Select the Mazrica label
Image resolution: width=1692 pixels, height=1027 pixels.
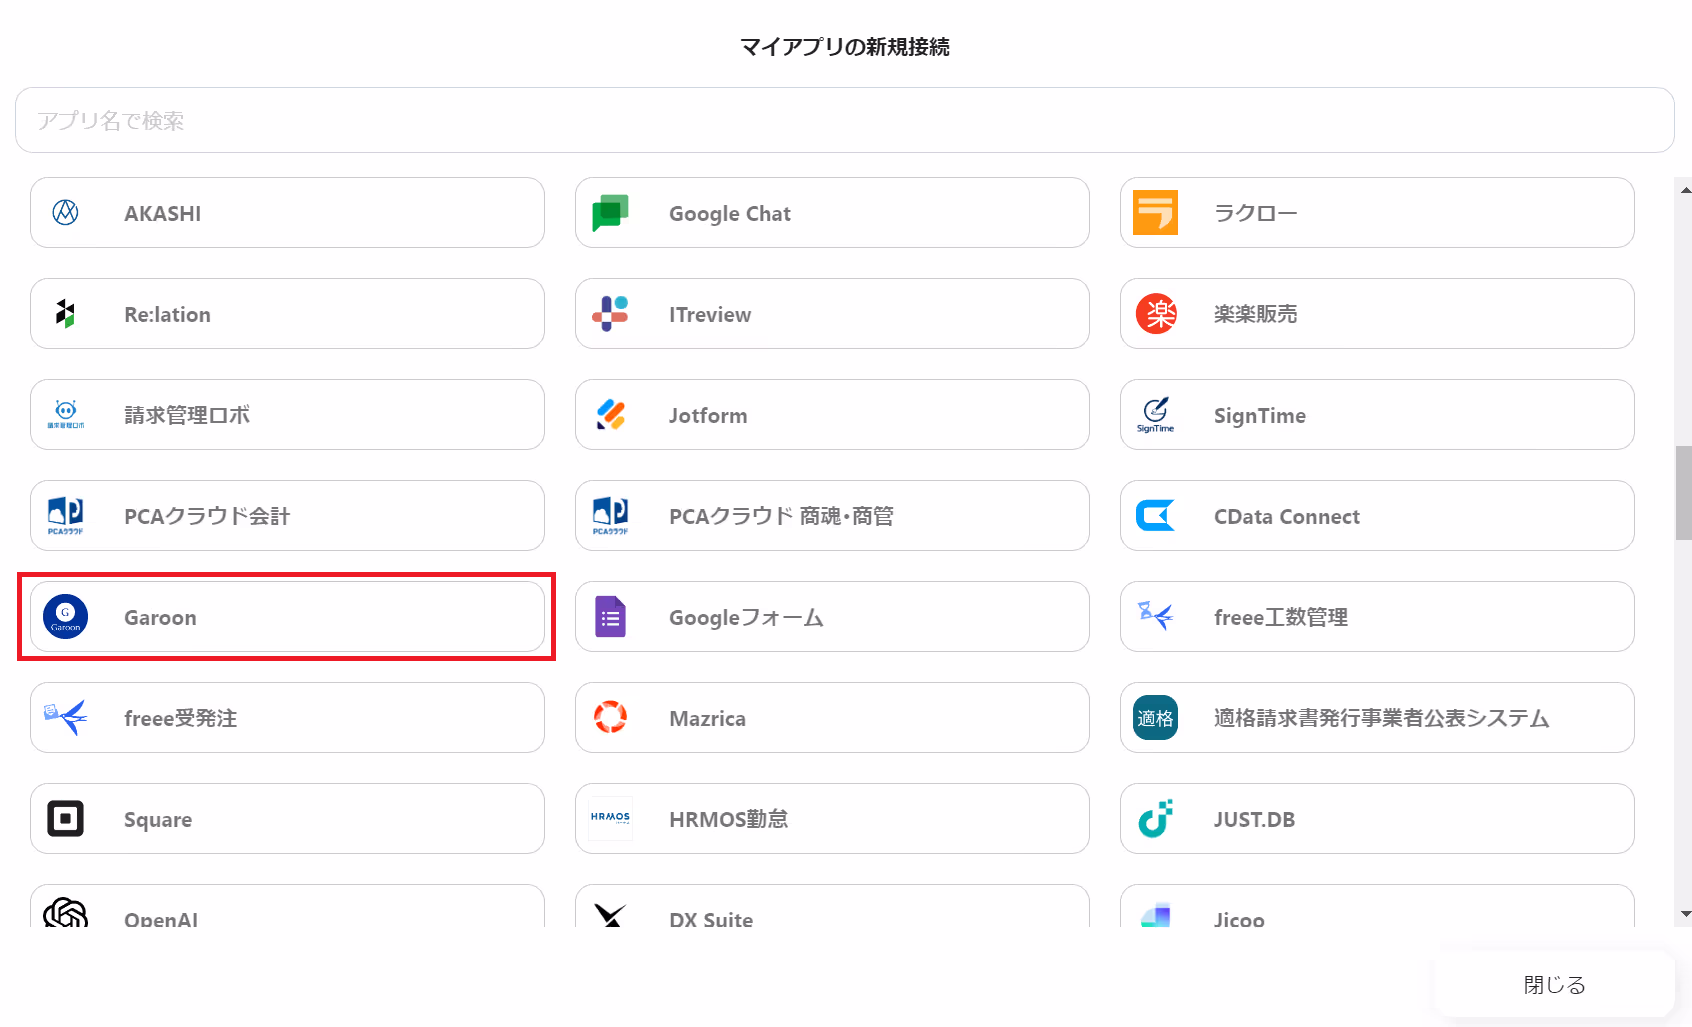coord(707,718)
